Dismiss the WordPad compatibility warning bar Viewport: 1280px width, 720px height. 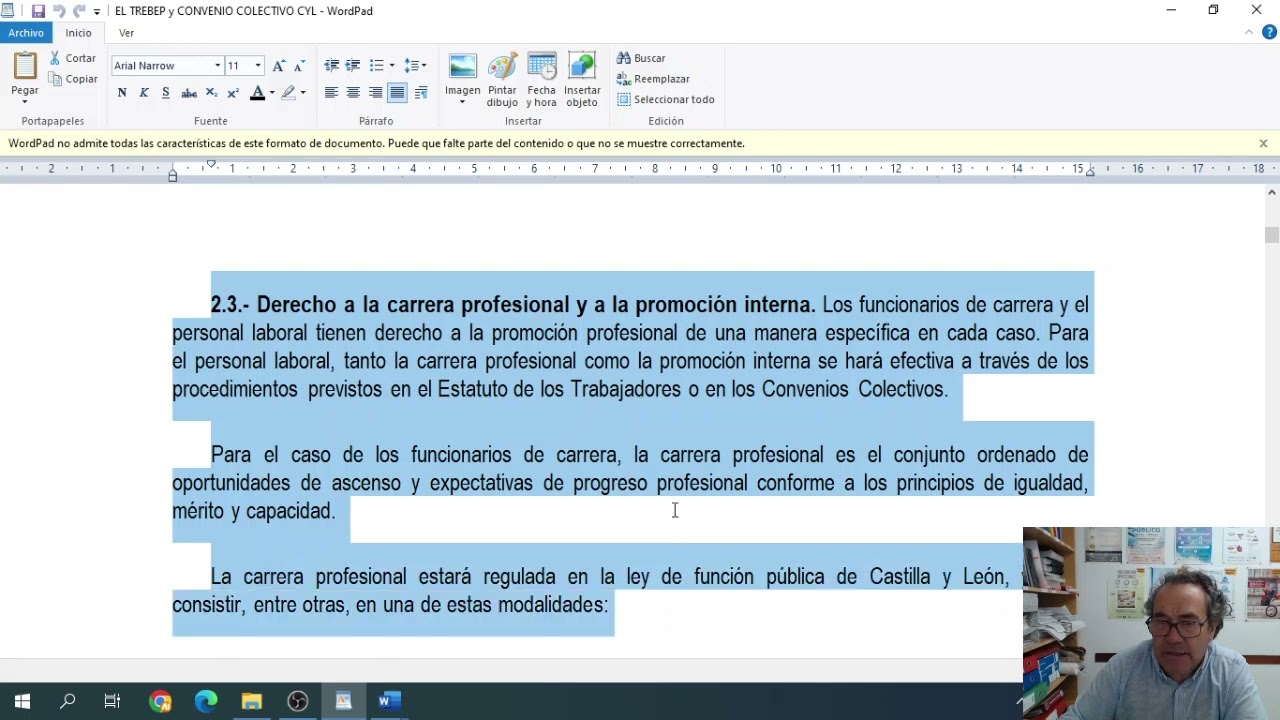(x=1263, y=143)
